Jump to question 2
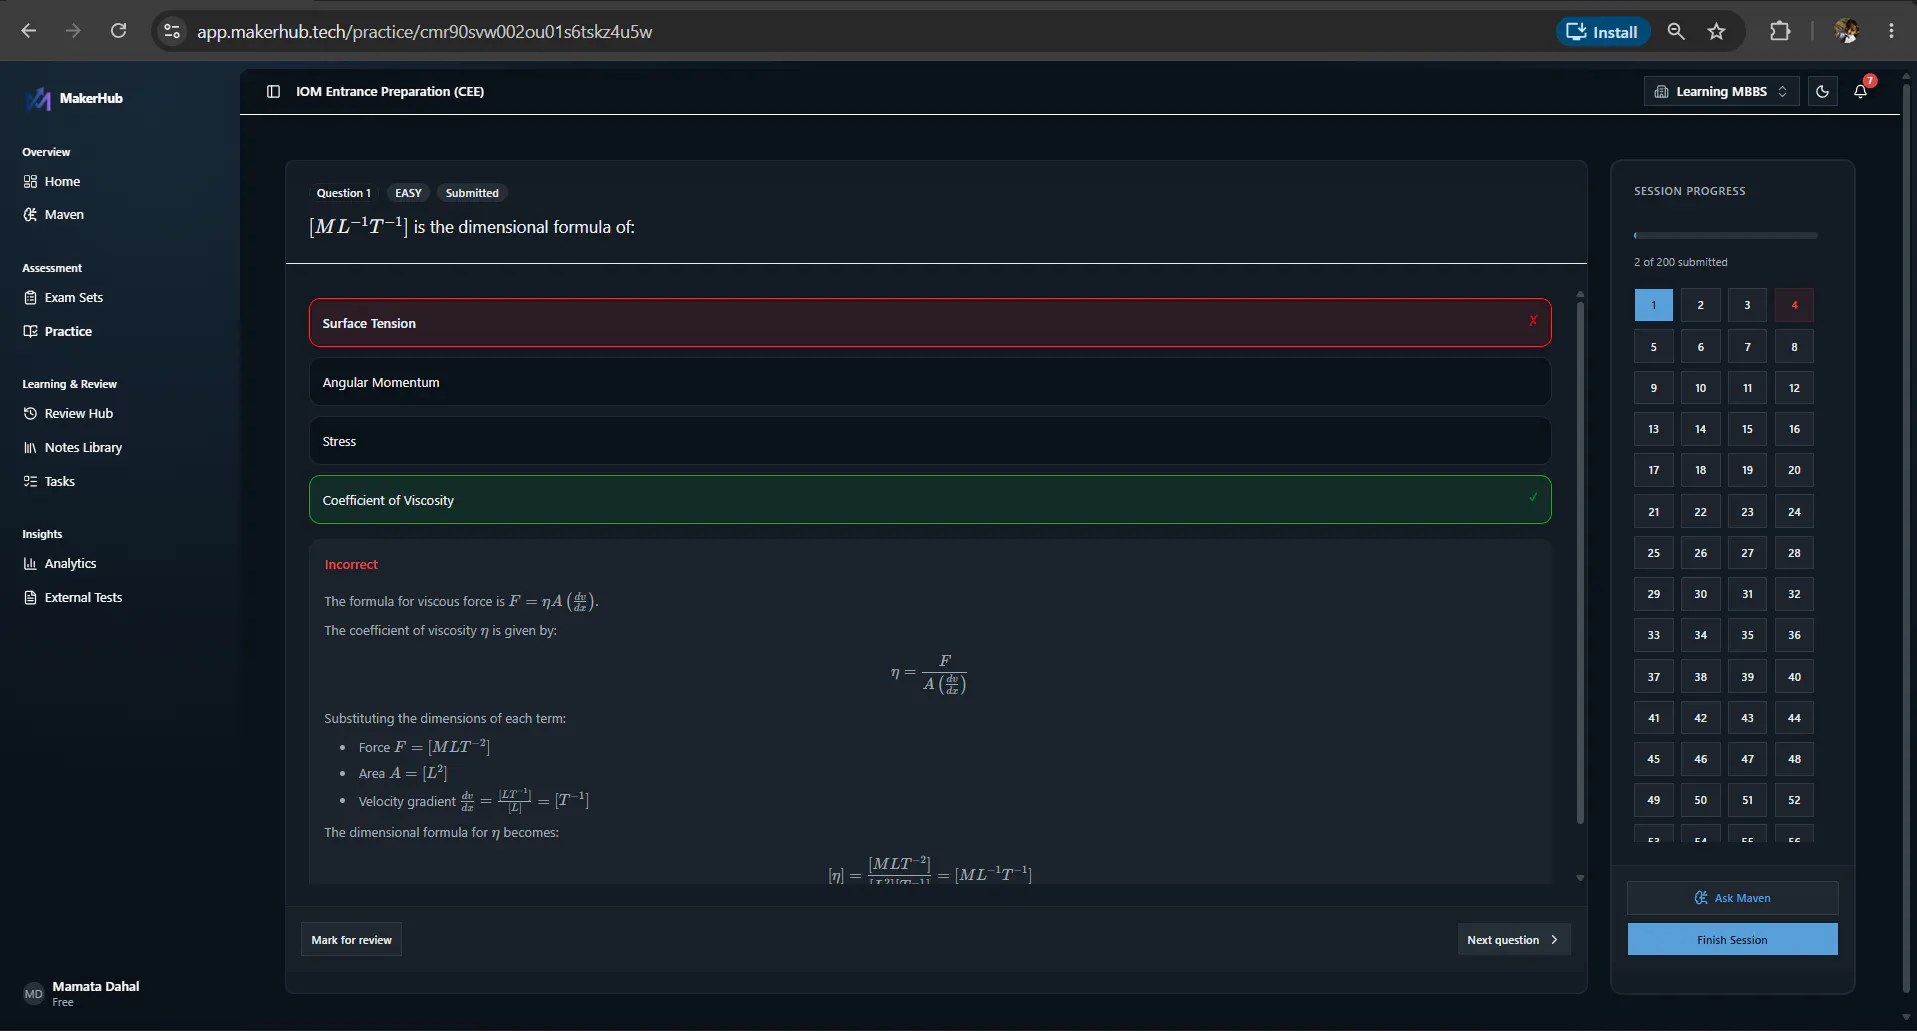1917x1031 pixels. (x=1700, y=305)
